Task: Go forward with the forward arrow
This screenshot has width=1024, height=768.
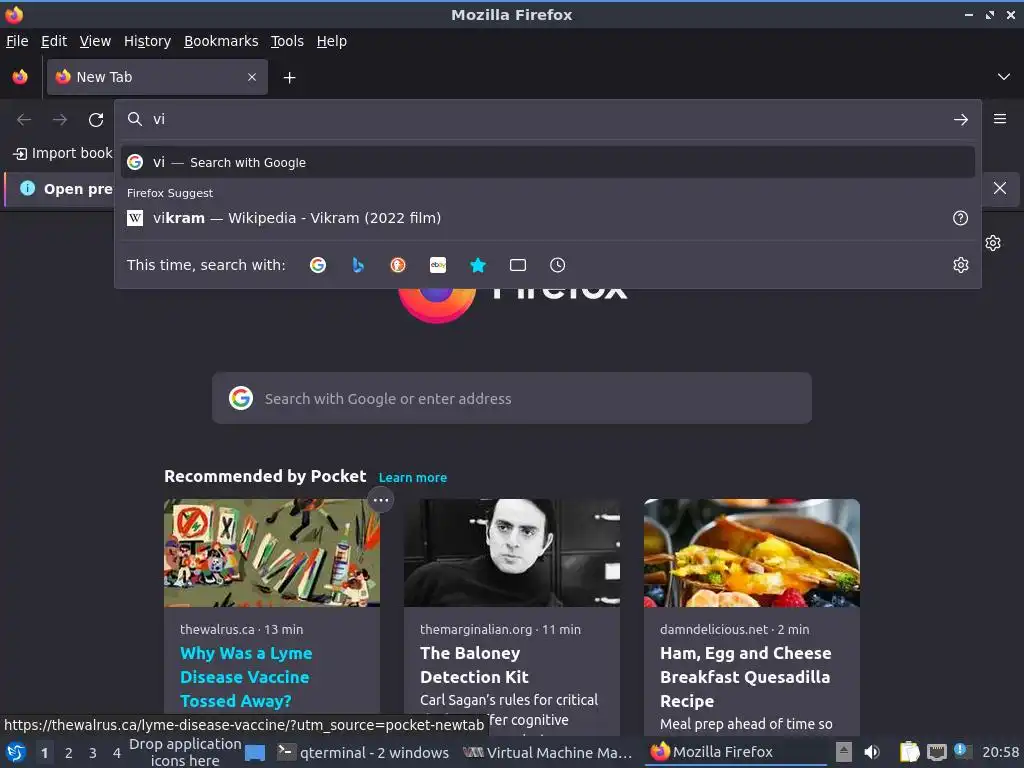Action: pyautogui.click(x=59, y=120)
